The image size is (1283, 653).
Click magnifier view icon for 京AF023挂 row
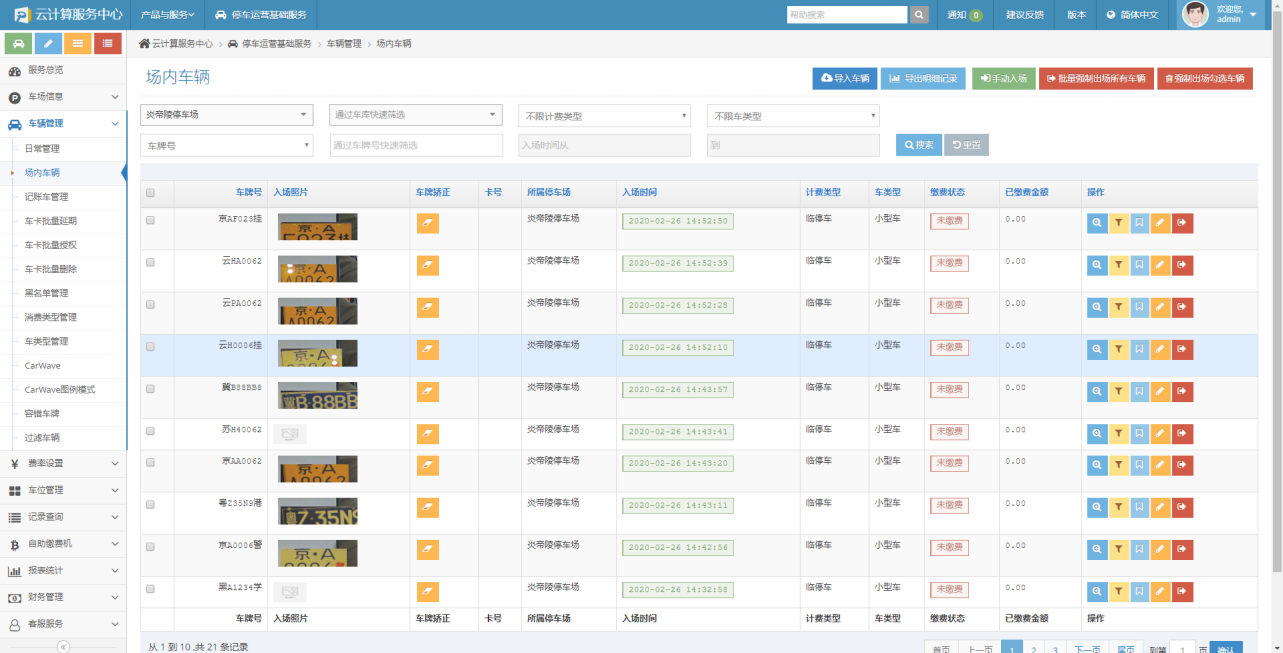(x=1097, y=224)
